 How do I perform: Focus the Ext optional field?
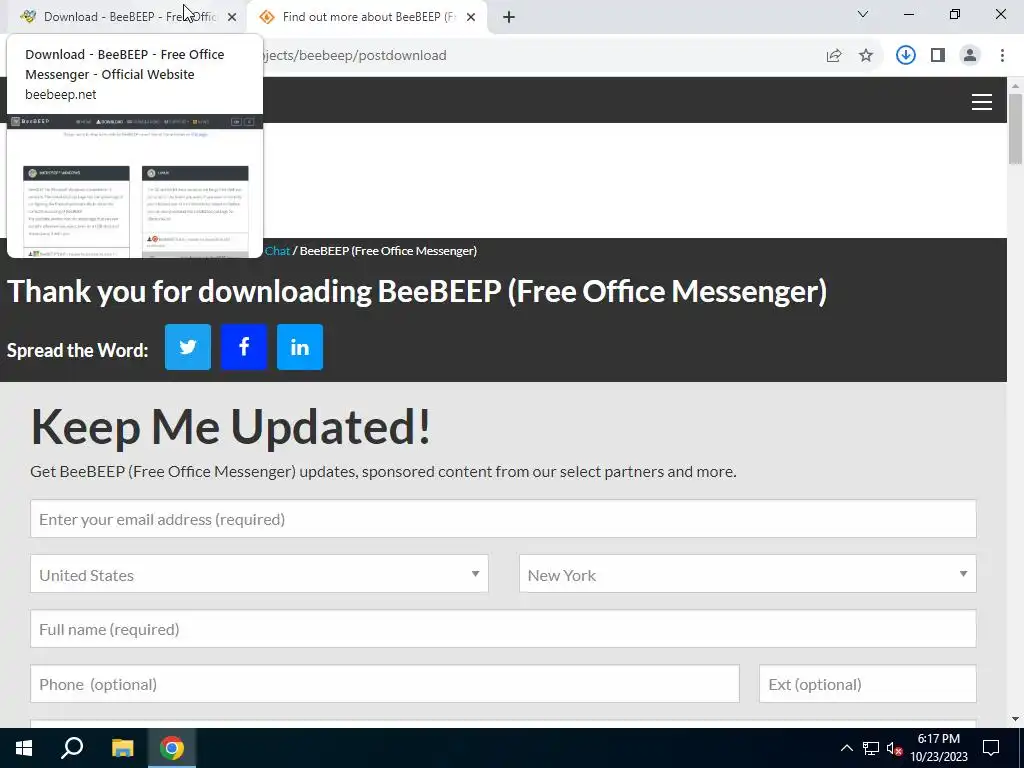point(867,684)
